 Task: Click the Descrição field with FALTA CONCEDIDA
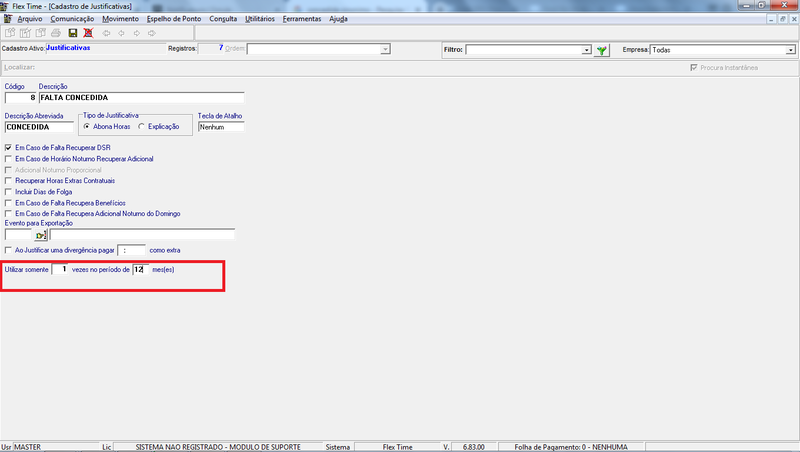pos(141,97)
